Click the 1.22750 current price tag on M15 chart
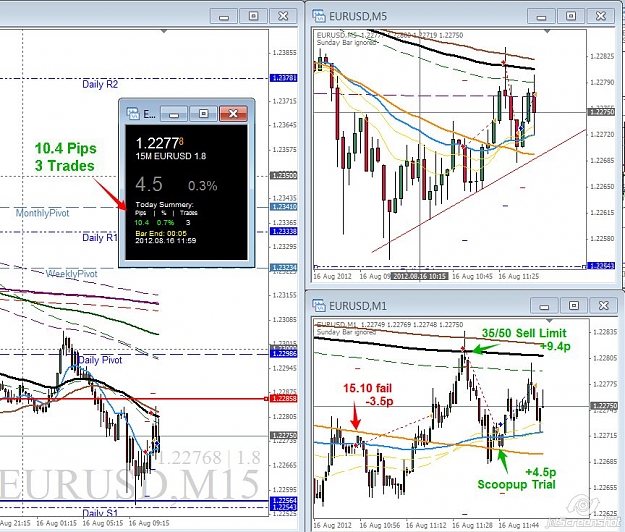Screen dimensions: 625x532 click(x=283, y=436)
